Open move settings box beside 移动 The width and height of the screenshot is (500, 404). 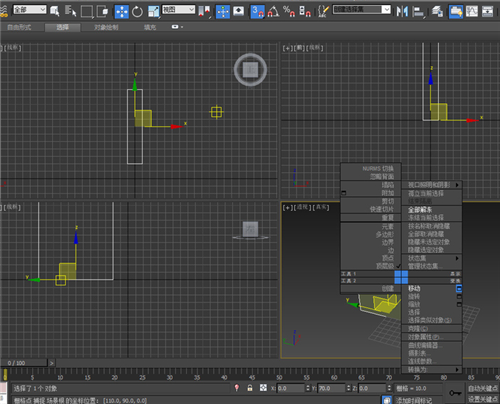pyautogui.click(x=459, y=288)
